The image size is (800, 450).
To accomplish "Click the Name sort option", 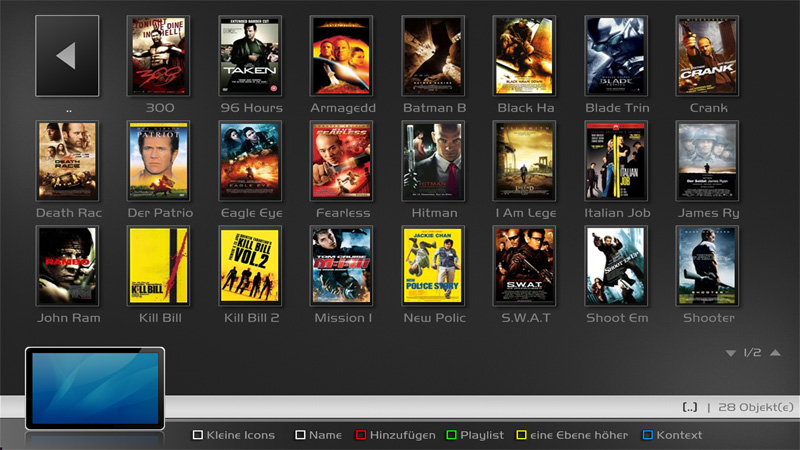I will pos(319,435).
